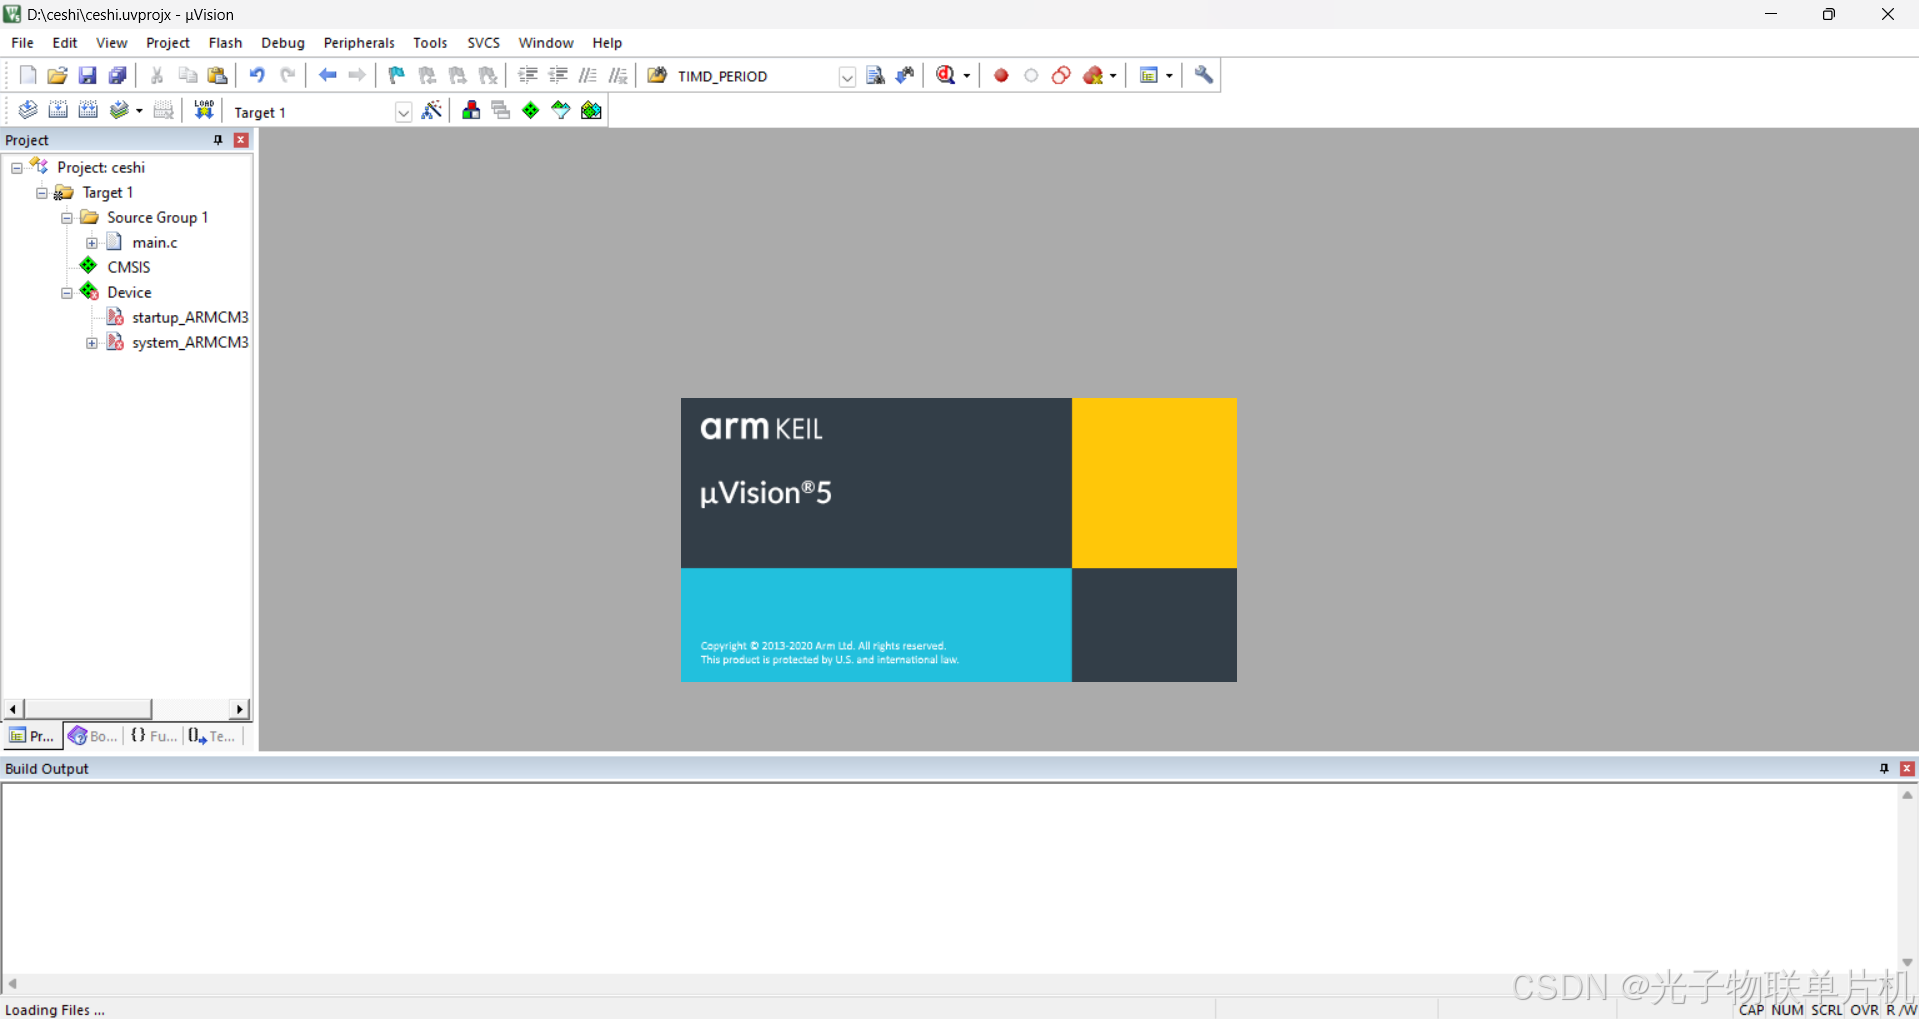
Task: Download code to flash with LOAD icon
Action: click(x=204, y=110)
